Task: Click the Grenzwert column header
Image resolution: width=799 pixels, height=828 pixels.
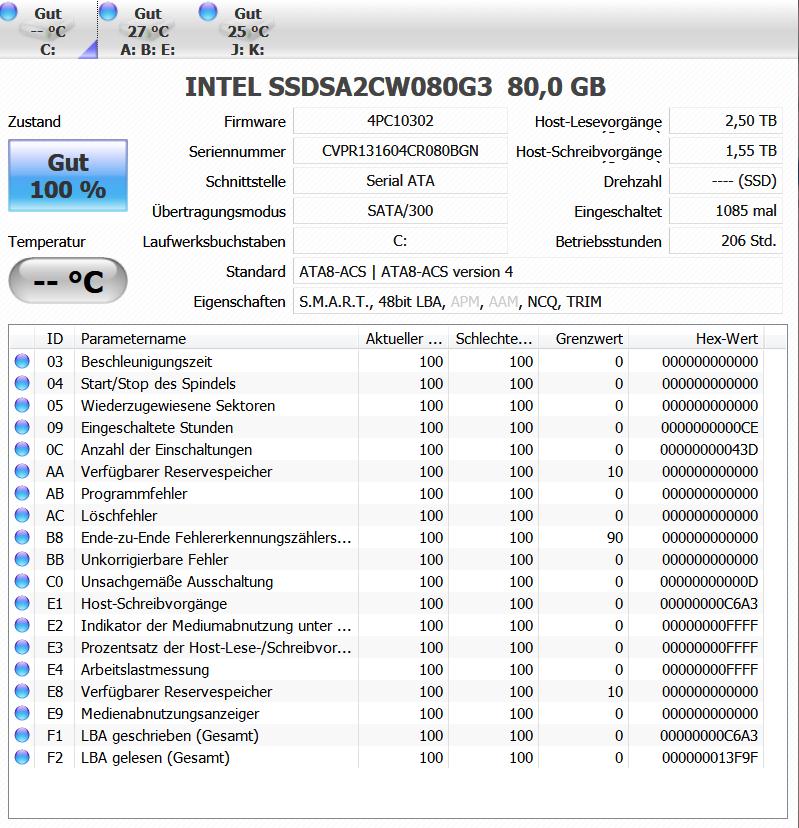Action: (x=584, y=338)
